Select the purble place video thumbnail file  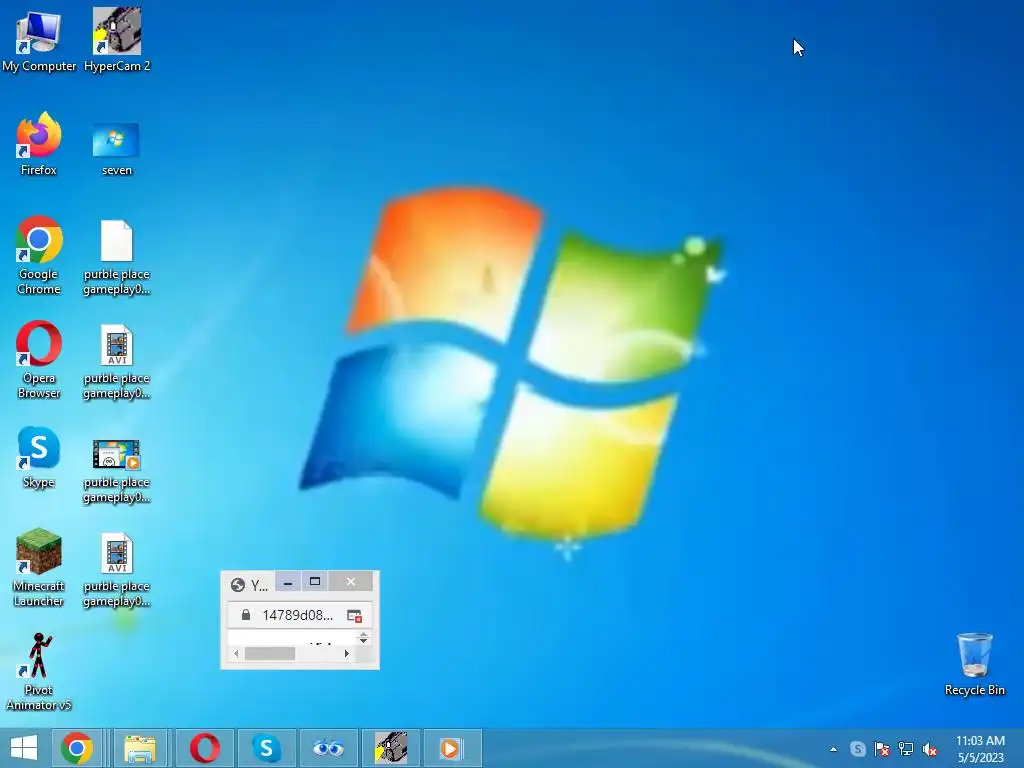[116, 471]
